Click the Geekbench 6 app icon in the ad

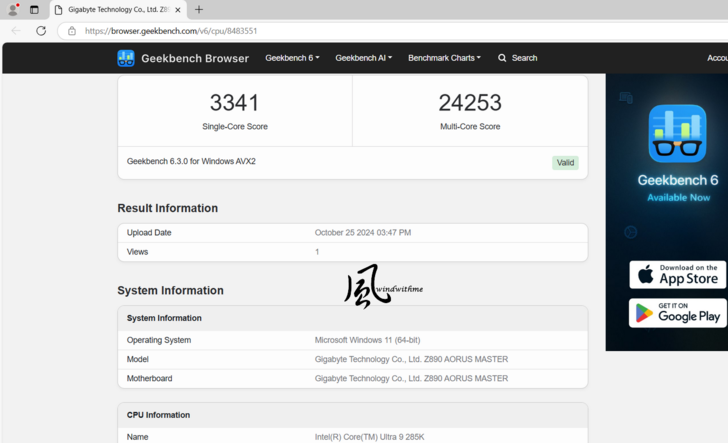(677, 134)
